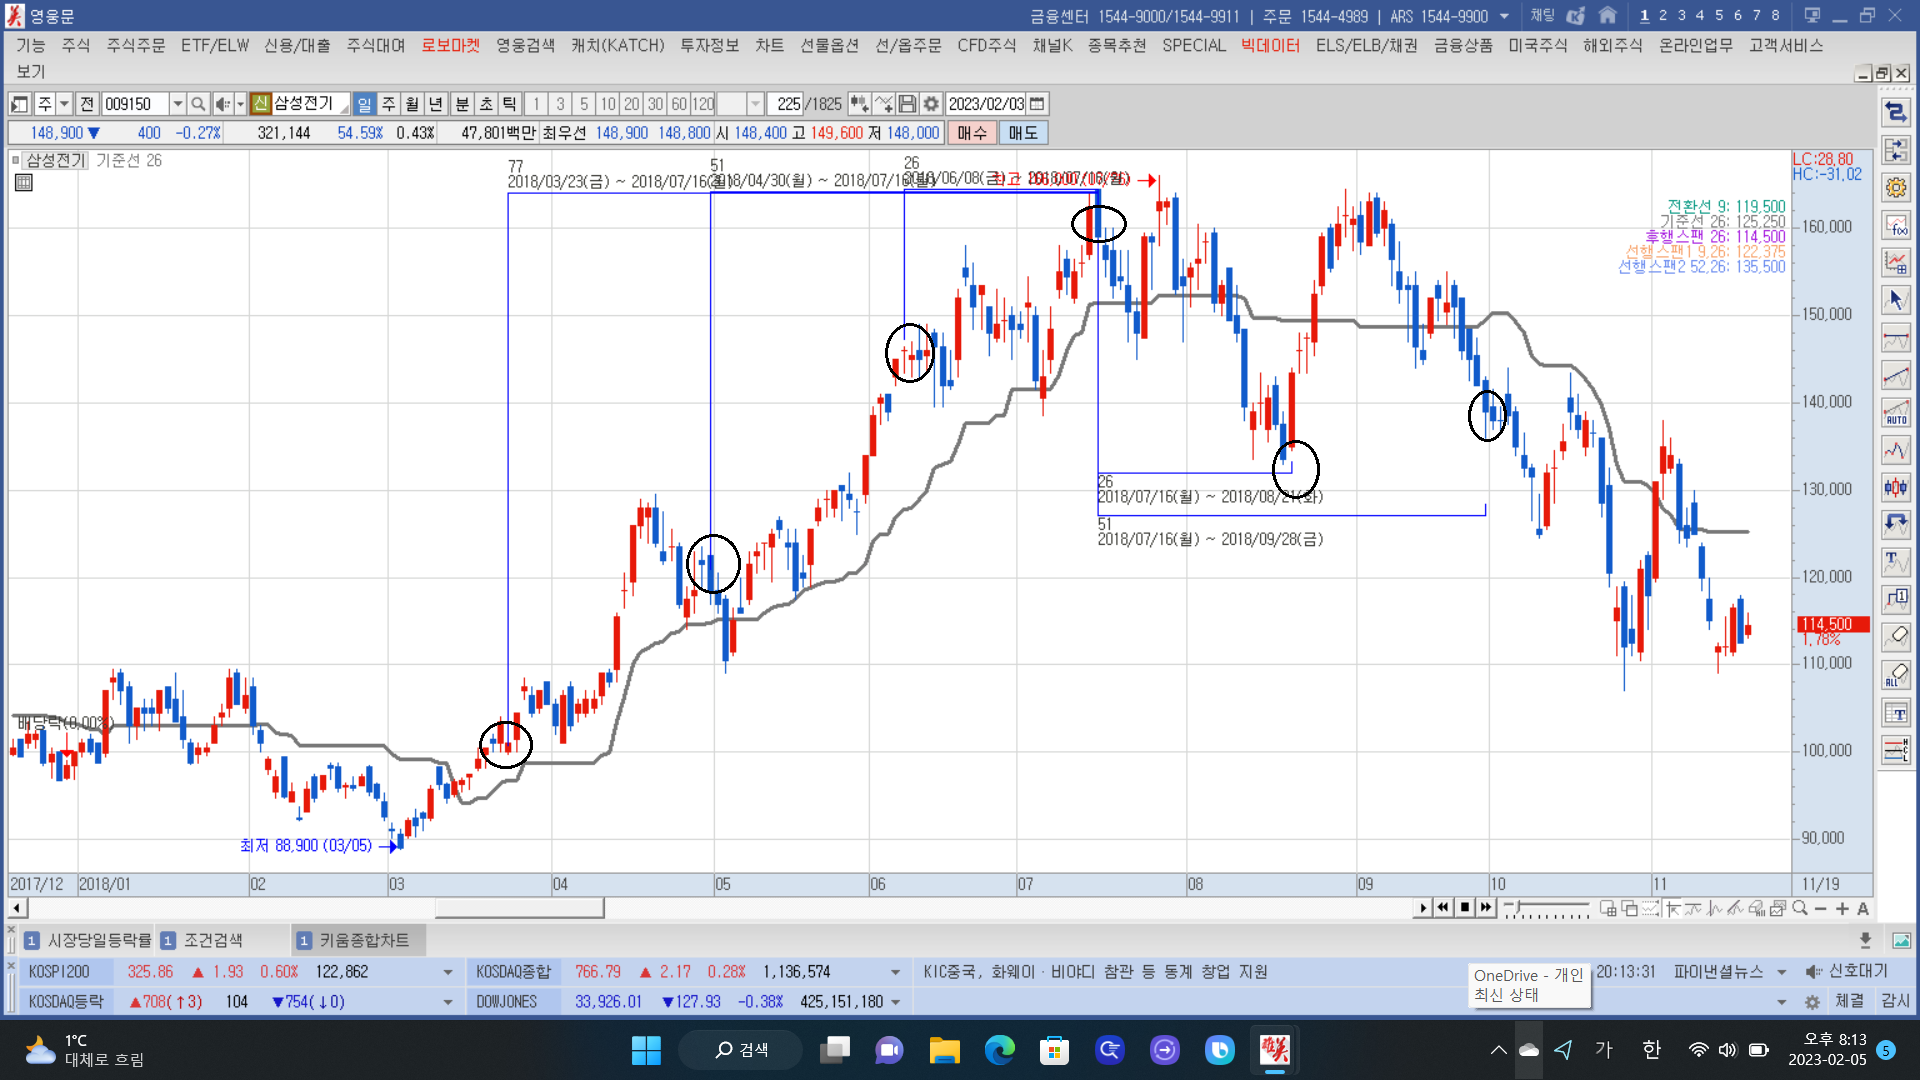Open the 차트 menu
The image size is (1920, 1080).
pos(769,46)
